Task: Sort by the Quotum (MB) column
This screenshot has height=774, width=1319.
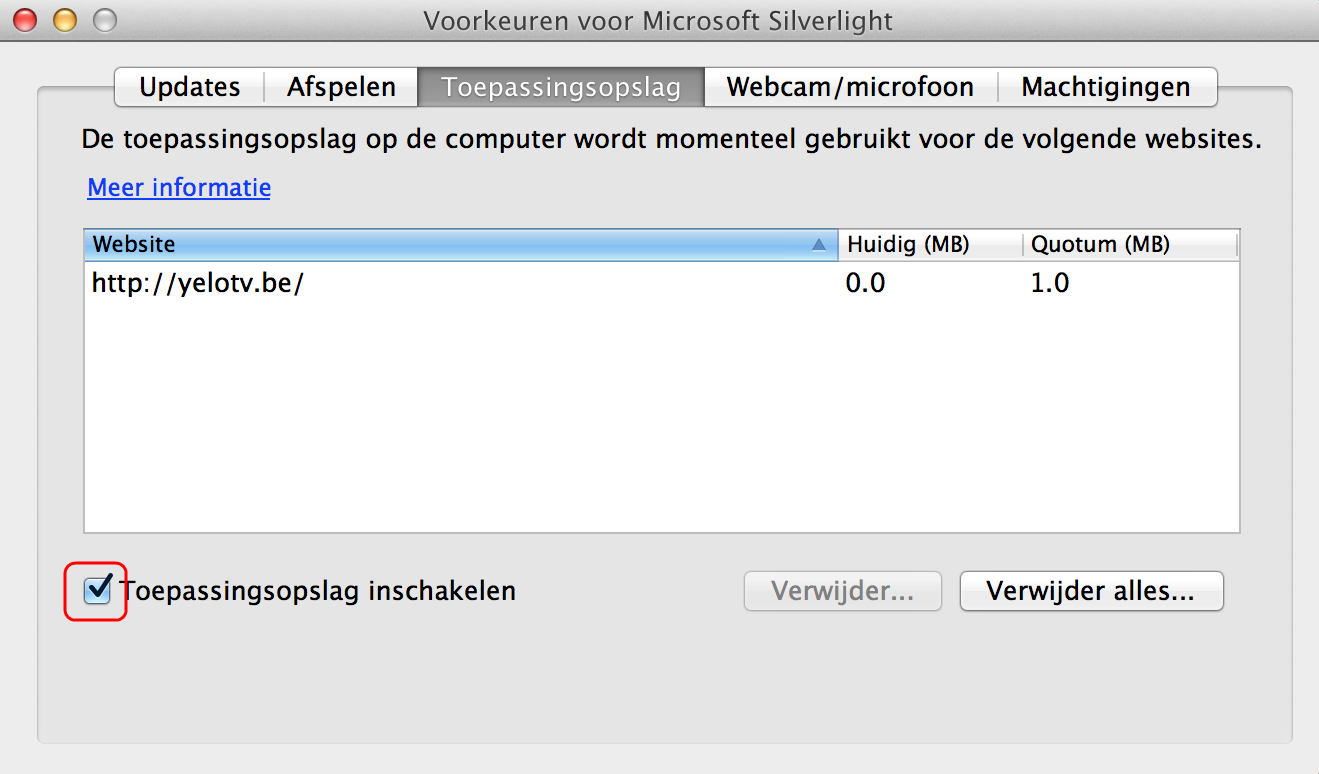Action: (x=1130, y=244)
